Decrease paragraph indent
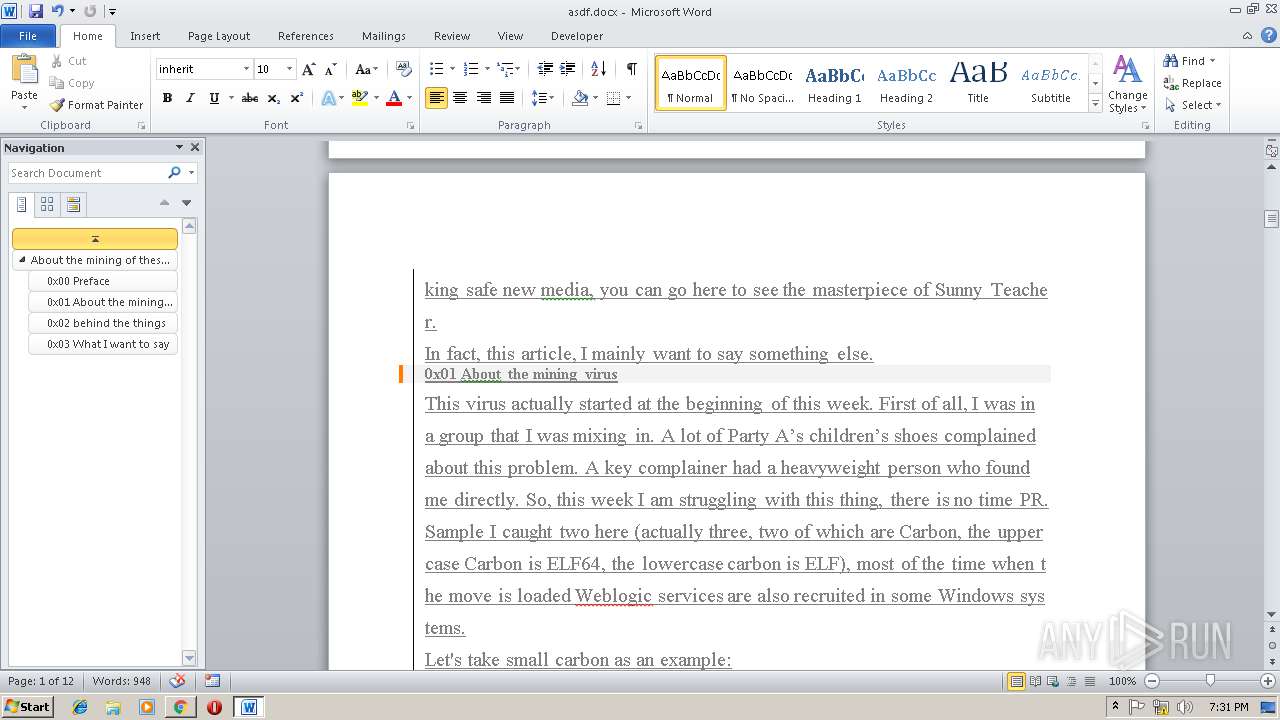1280x720 pixels. click(545, 69)
